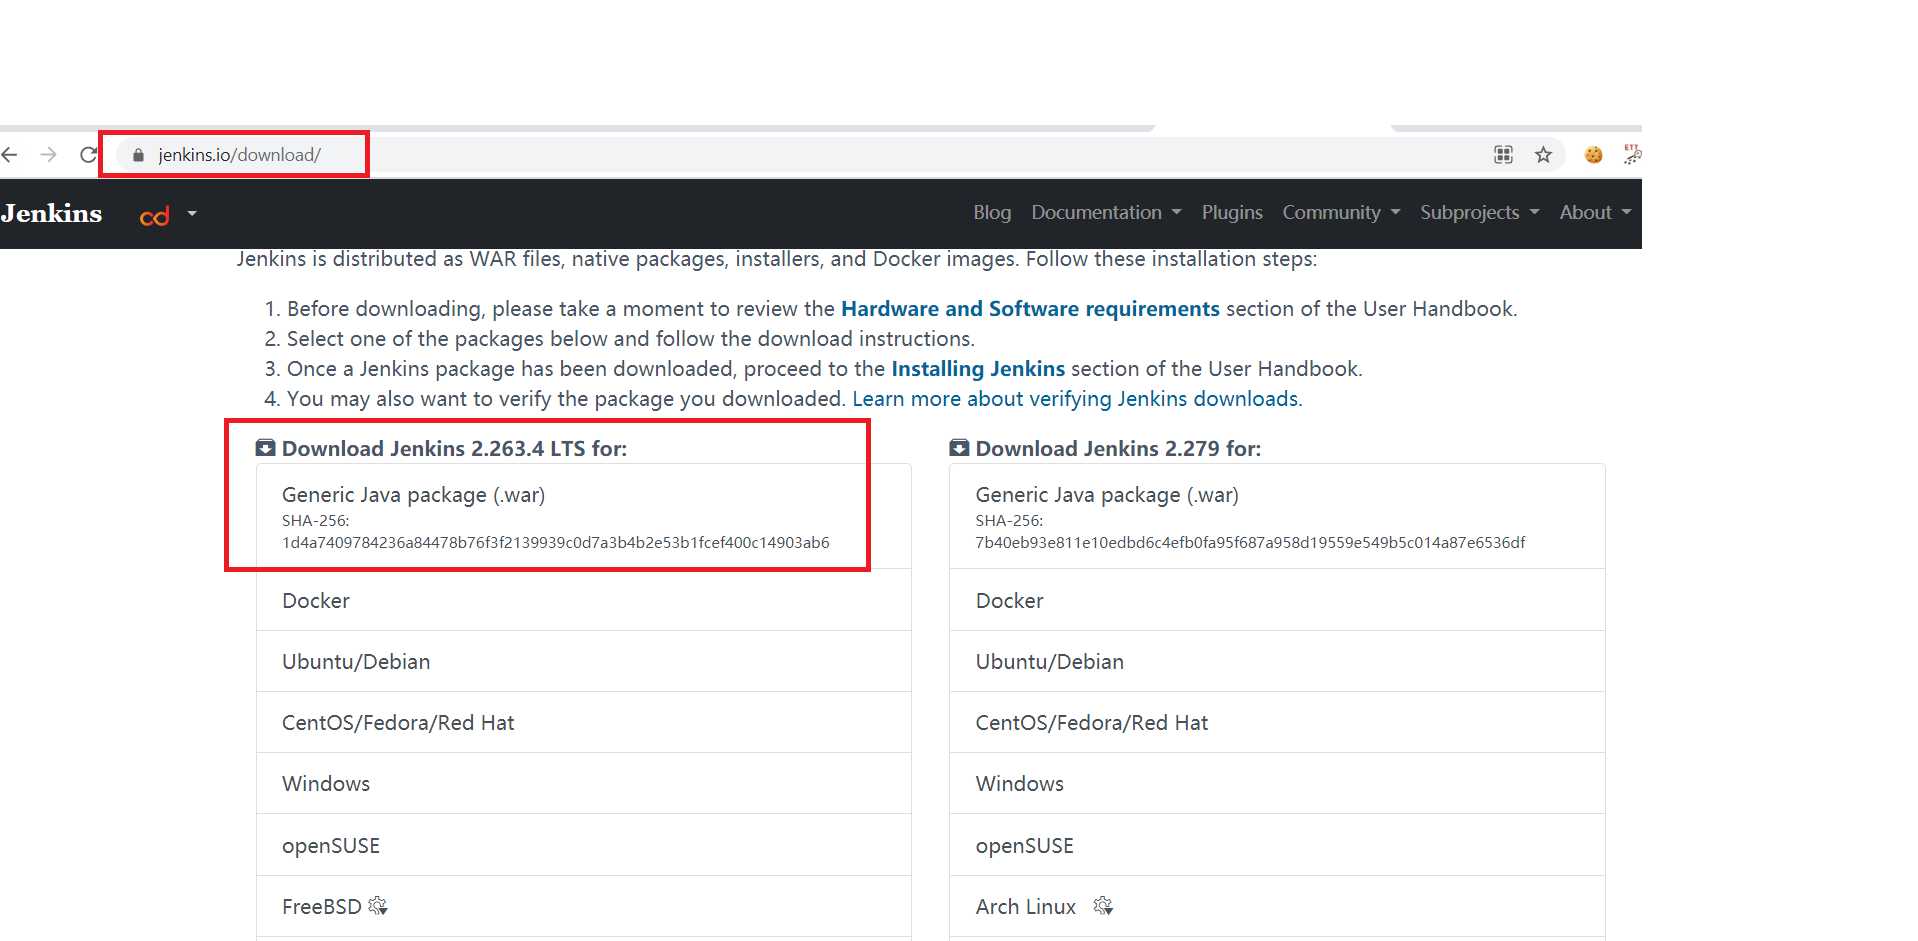Click the orange CD Foundation logo

(155, 216)
